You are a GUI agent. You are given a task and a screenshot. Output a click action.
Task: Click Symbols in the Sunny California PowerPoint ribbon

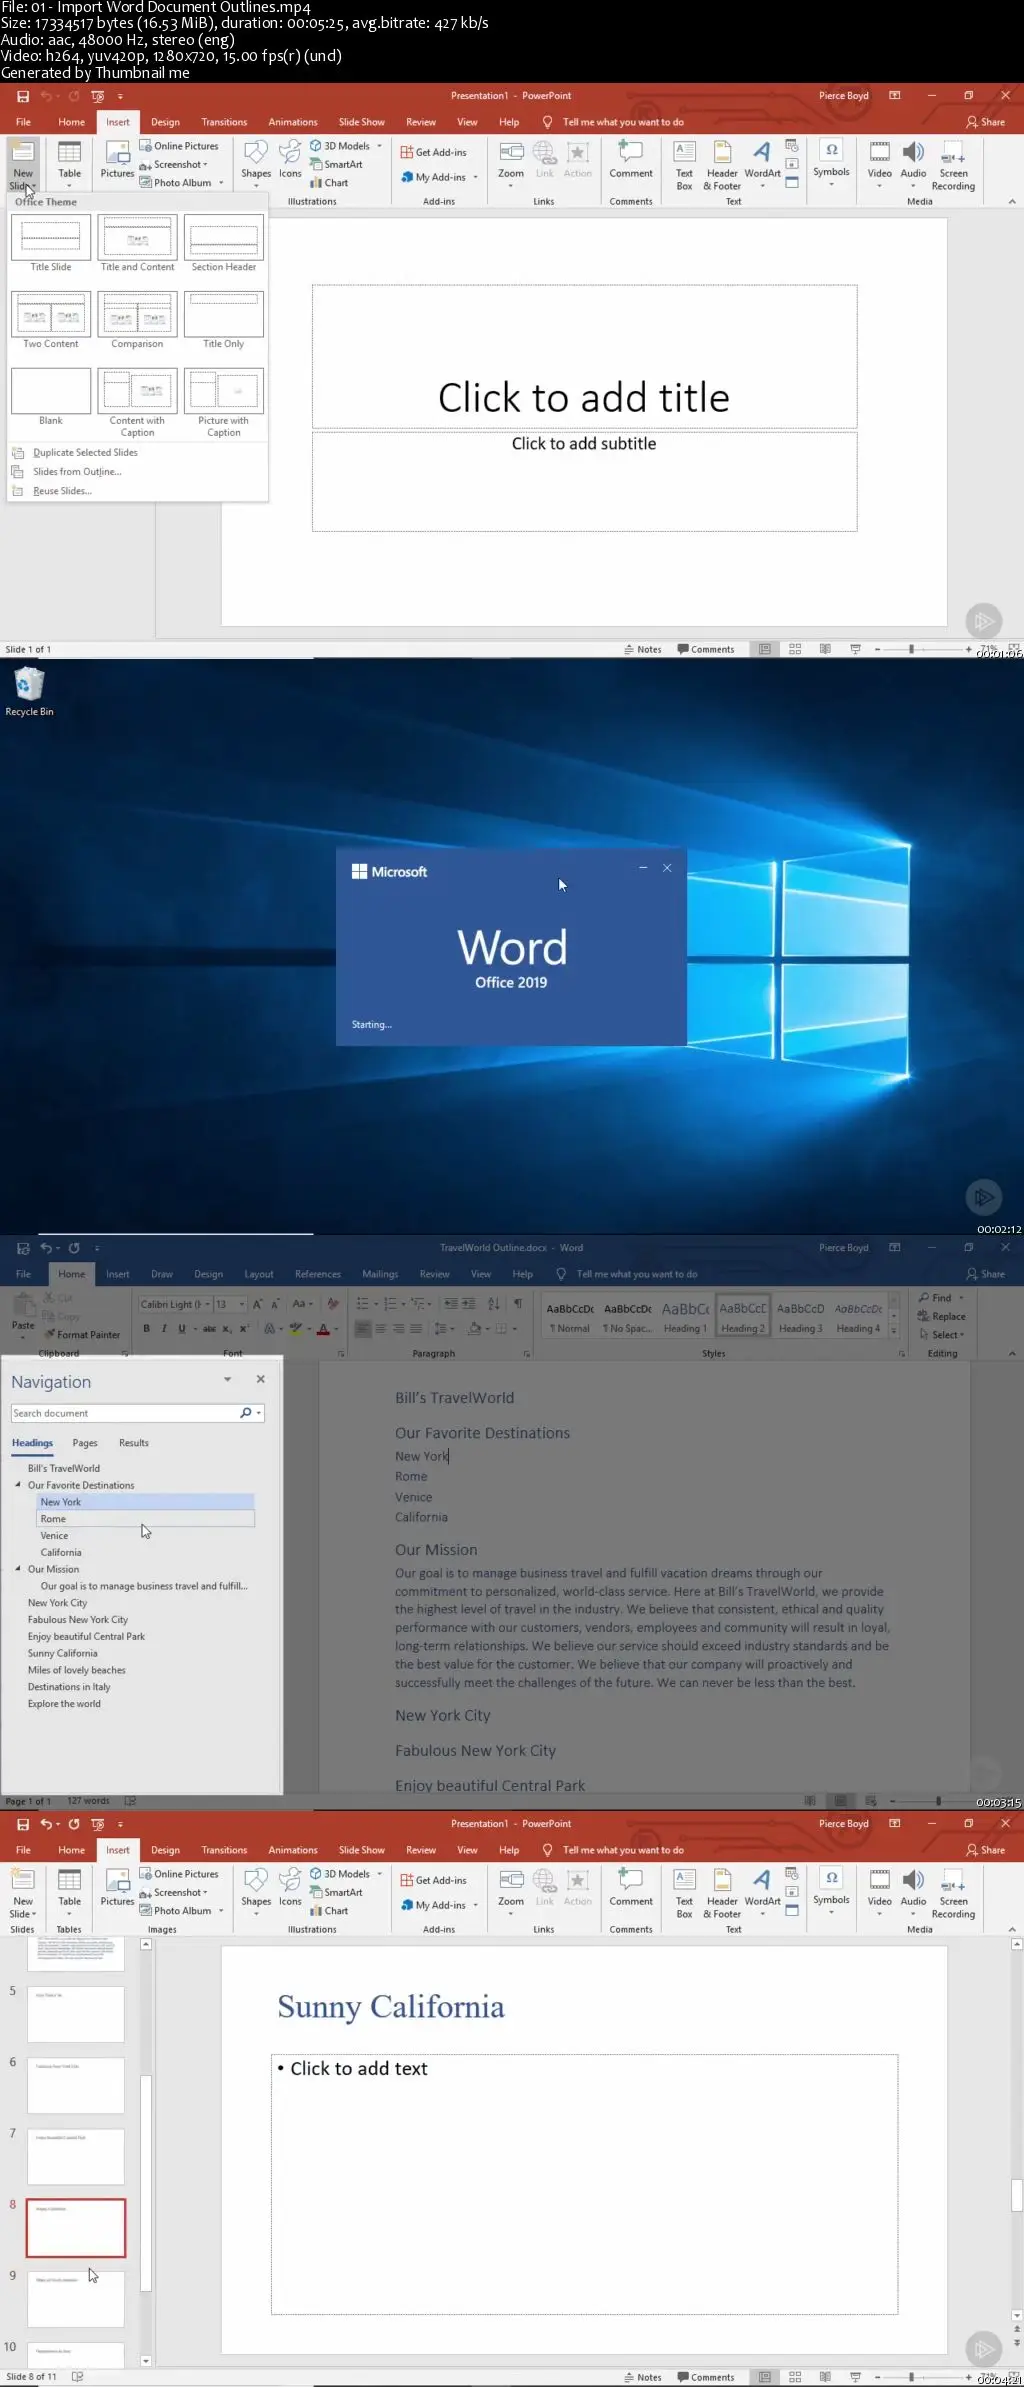click(831, 1890)
